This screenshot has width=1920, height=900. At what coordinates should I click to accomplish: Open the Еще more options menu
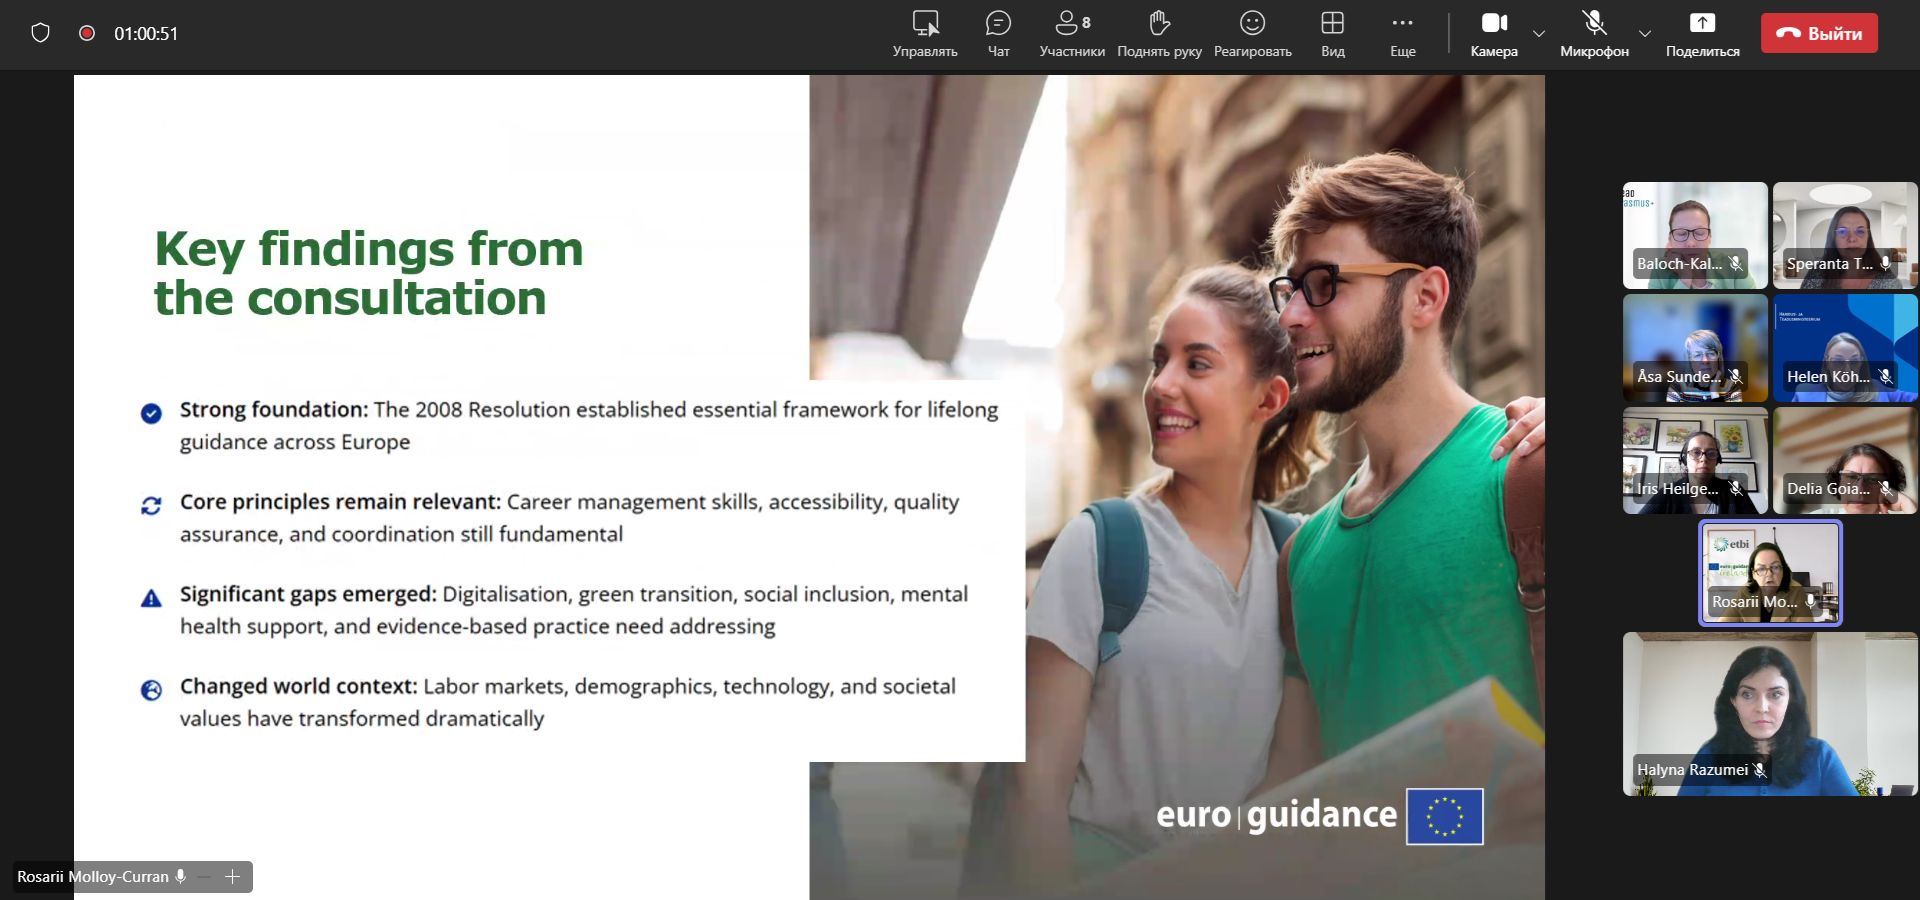[x=1402, y=34]
